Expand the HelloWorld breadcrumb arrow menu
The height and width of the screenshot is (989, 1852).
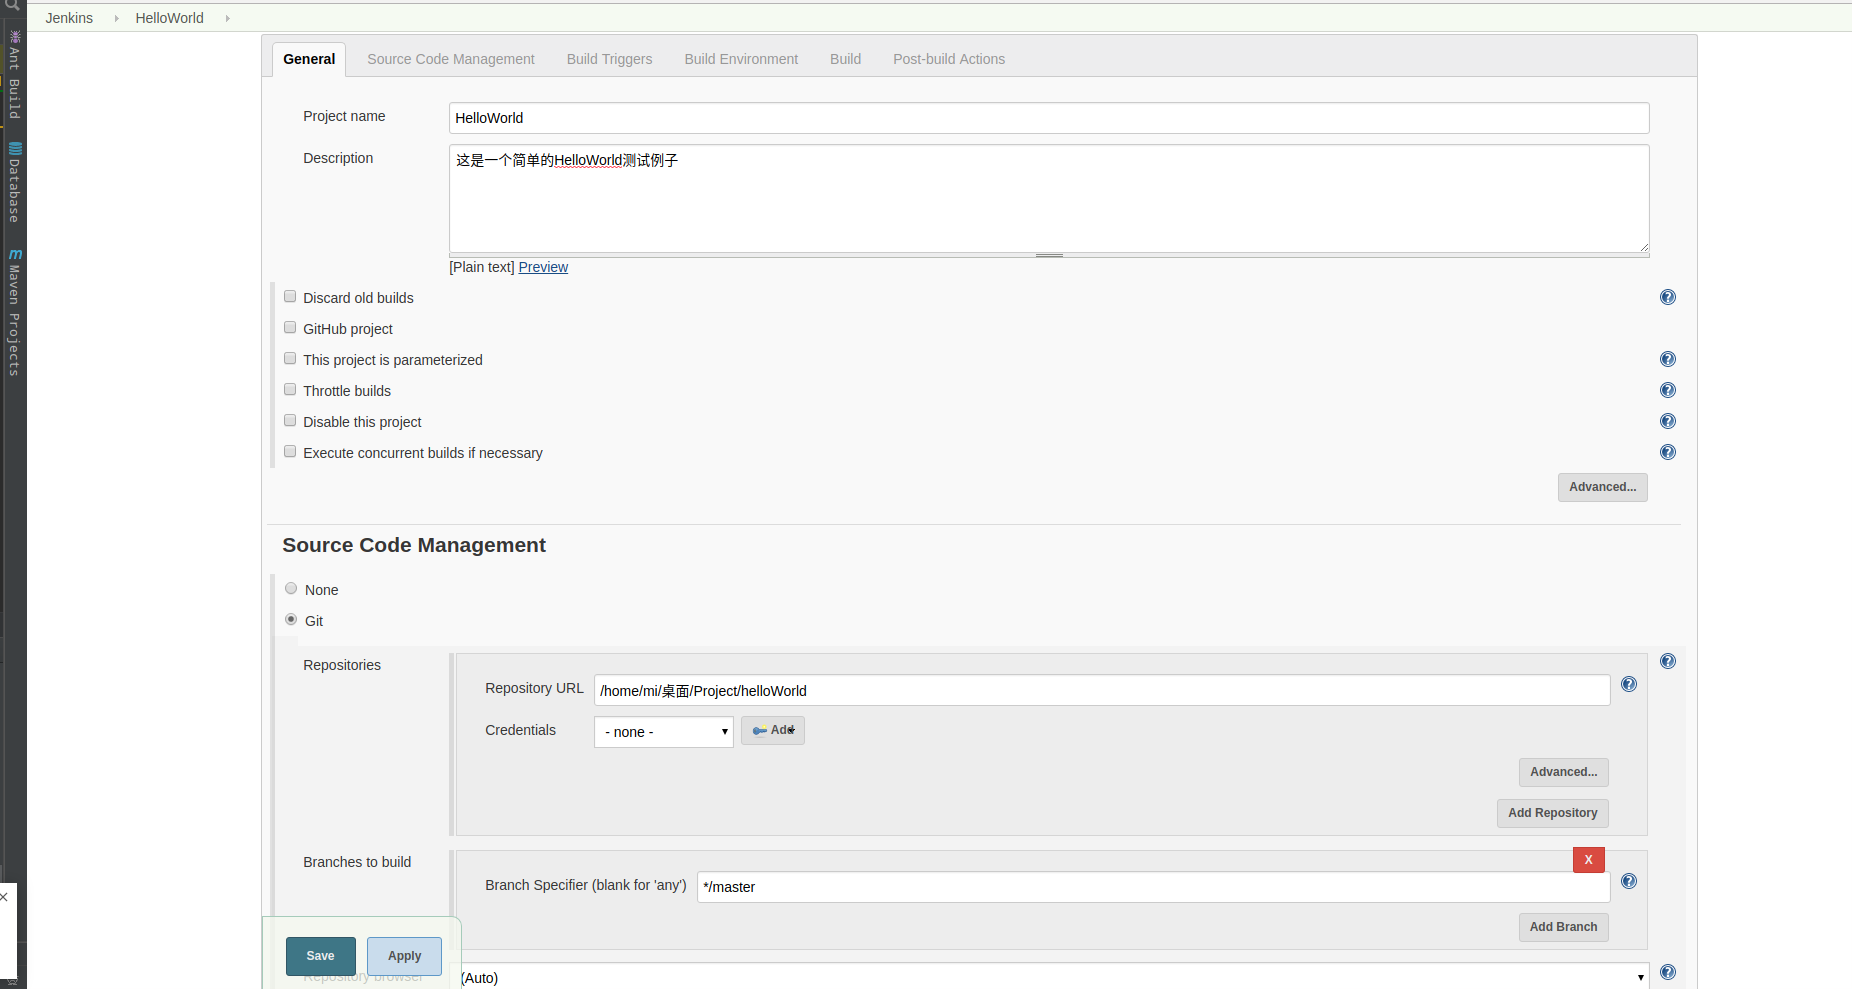point(227,18)
